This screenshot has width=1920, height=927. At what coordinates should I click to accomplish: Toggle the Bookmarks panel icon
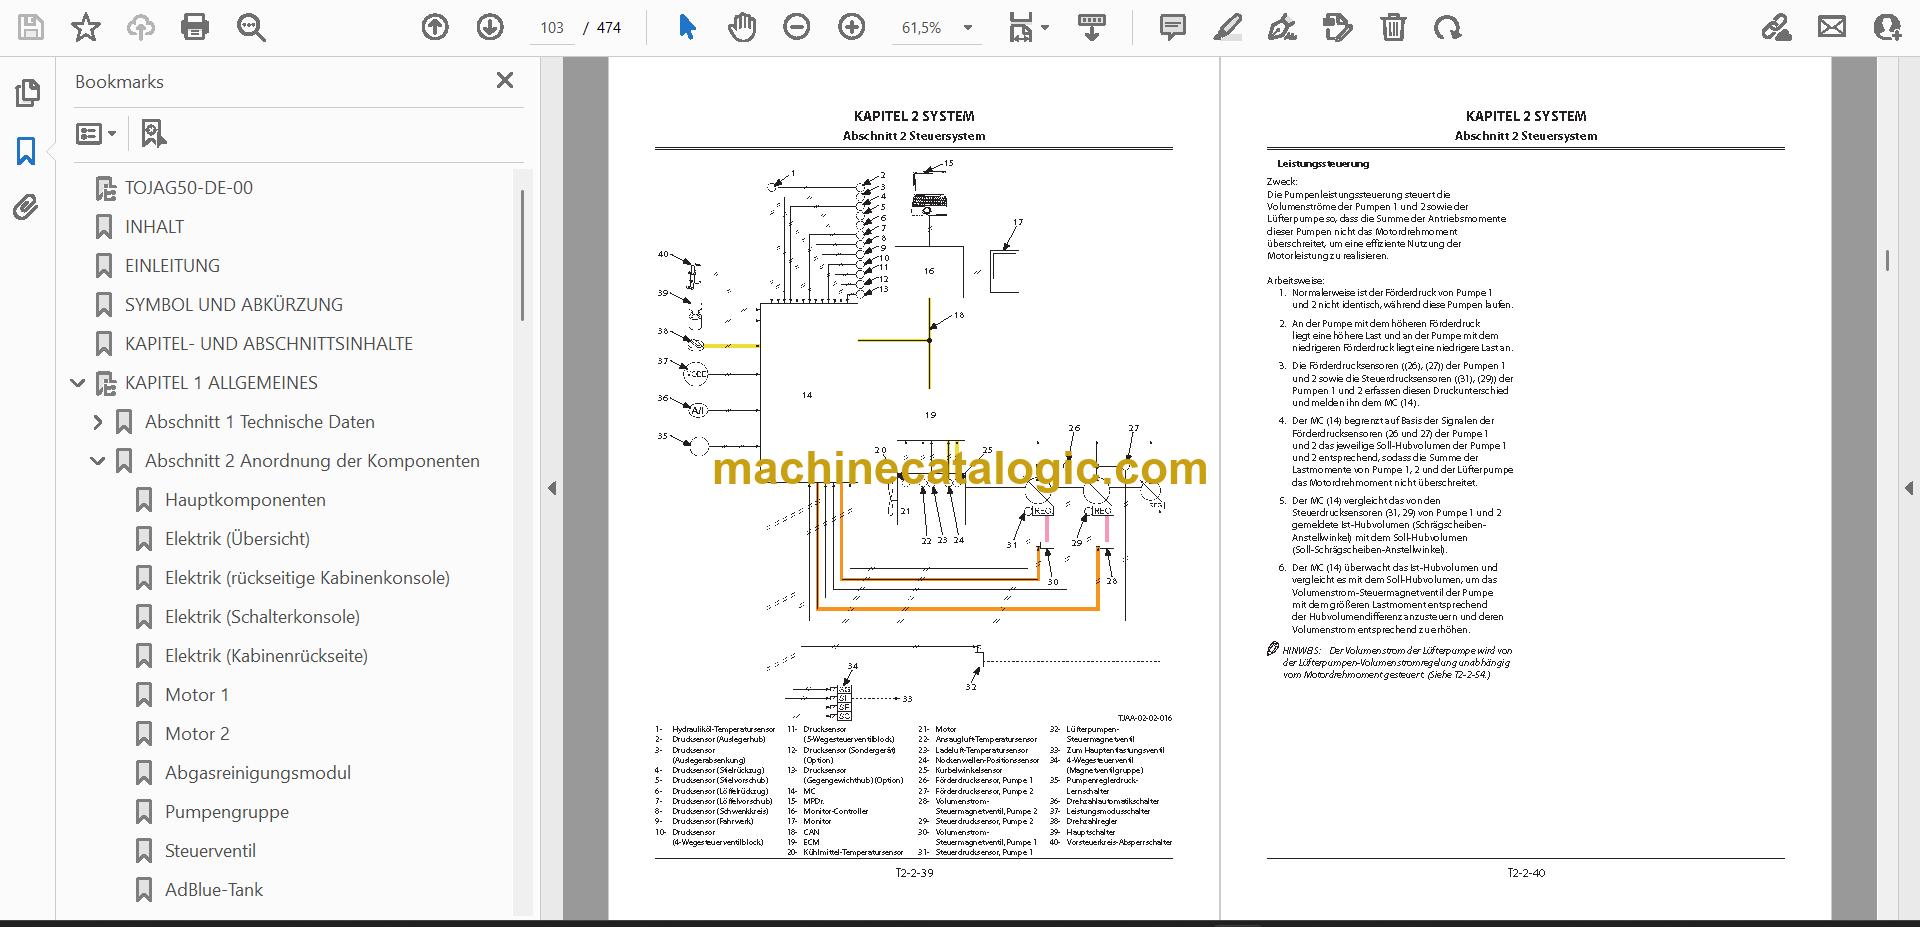[27, 151]
